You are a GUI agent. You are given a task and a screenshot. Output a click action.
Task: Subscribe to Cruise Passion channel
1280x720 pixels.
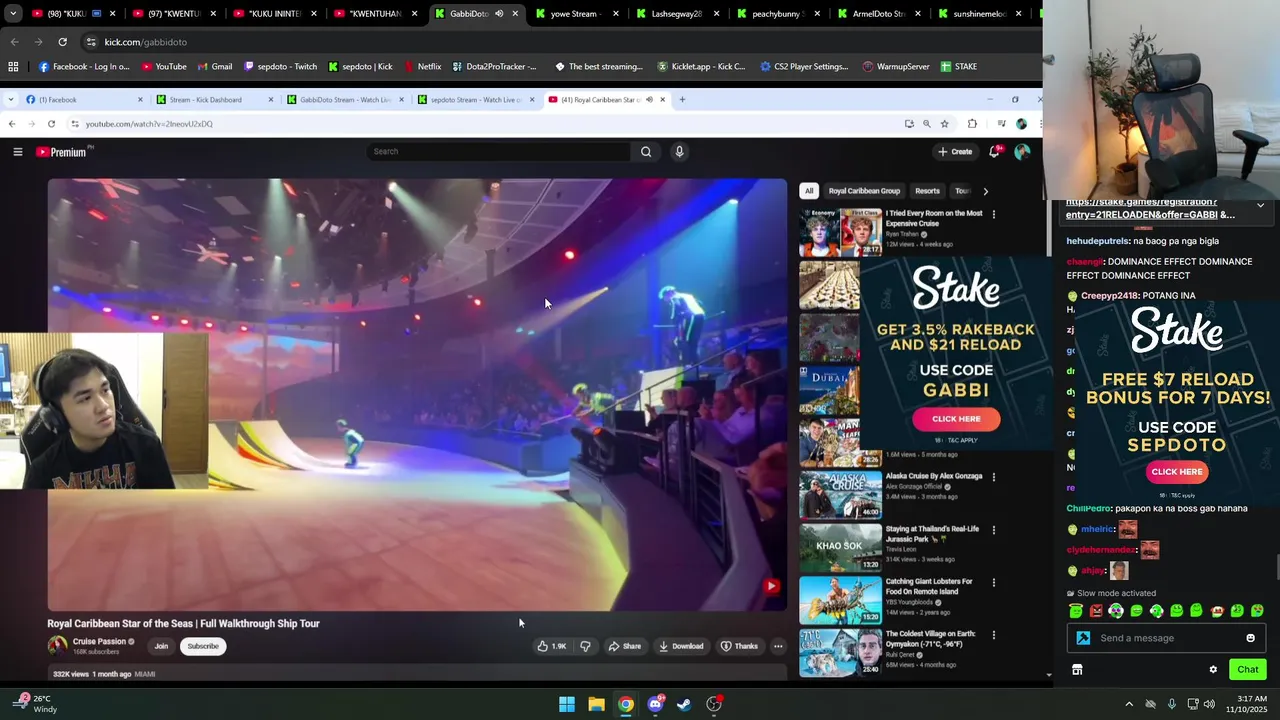click(x=203, y=646)
